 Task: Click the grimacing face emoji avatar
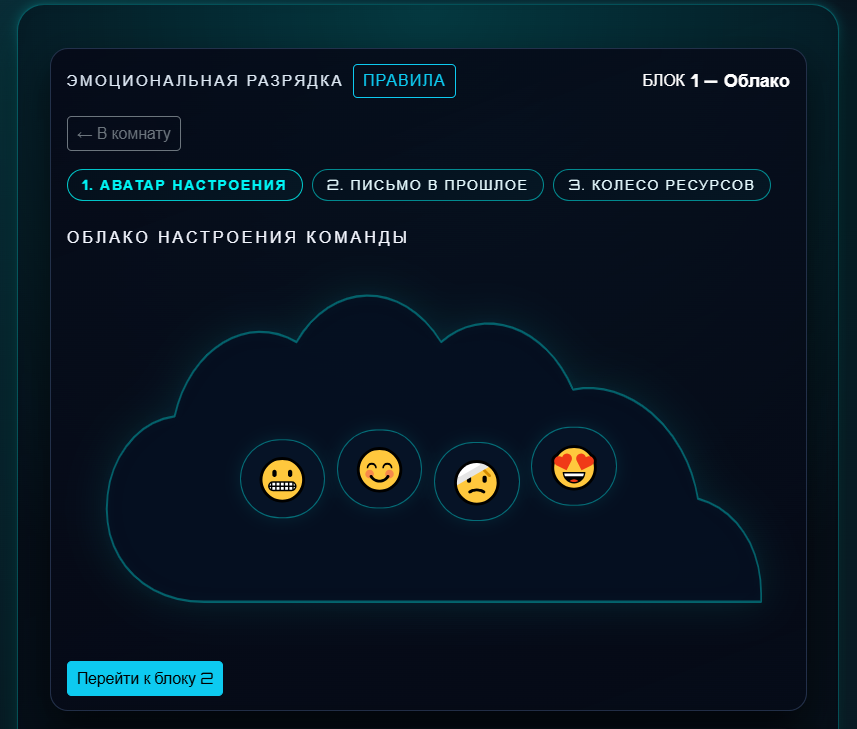(283, 479)
